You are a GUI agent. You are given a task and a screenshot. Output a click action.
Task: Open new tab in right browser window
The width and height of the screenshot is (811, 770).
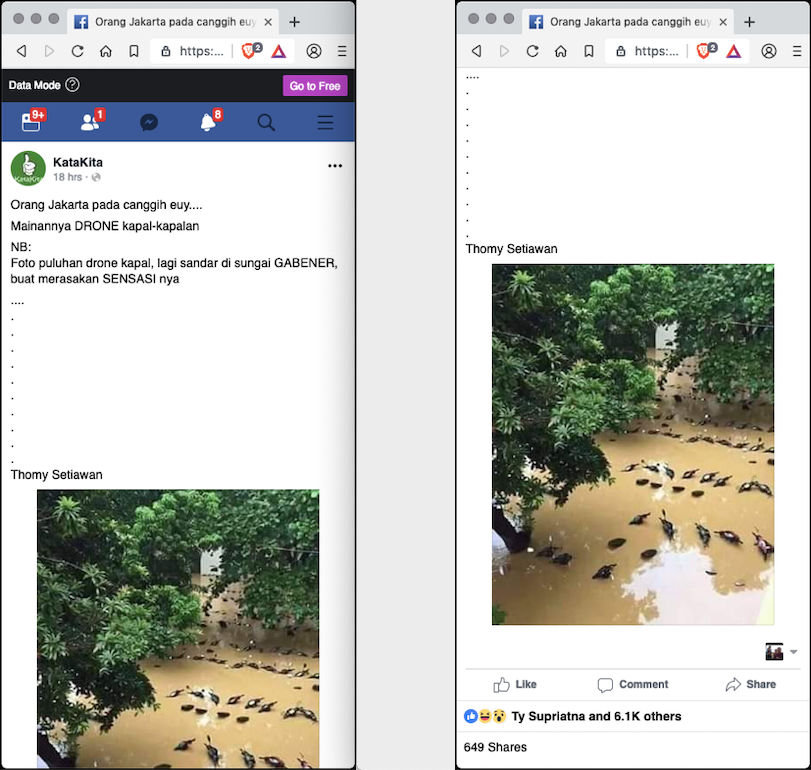point(749,21)
